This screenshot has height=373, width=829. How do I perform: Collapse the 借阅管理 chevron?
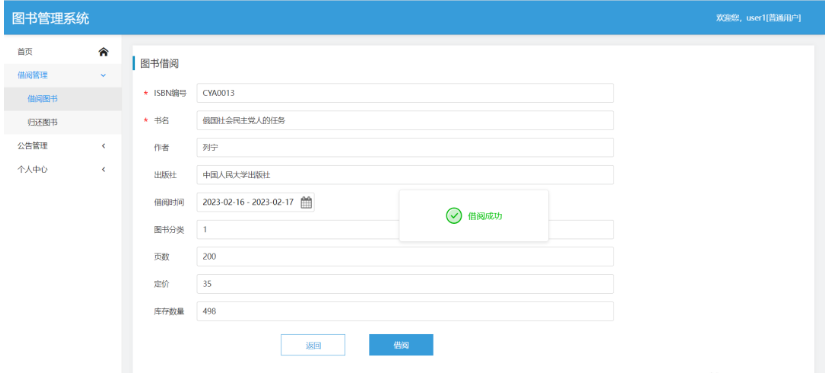[x=103, y=75]
